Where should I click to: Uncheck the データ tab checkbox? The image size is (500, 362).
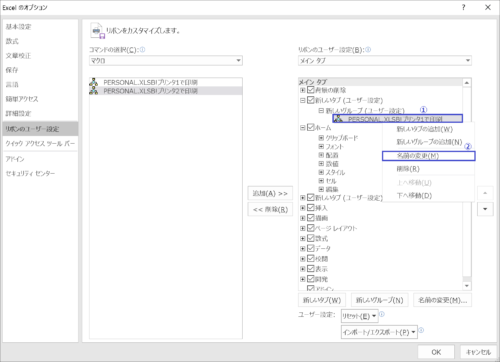click(311, 248)
